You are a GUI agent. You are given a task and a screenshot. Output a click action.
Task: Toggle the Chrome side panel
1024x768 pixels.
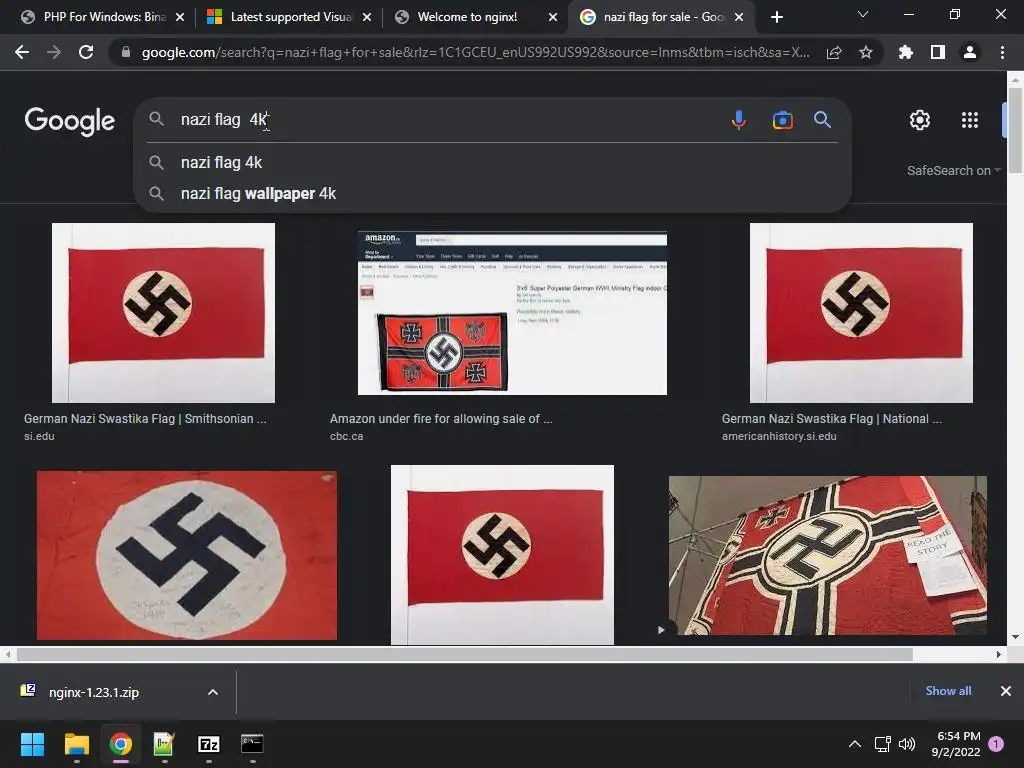[x=938, y=52]
